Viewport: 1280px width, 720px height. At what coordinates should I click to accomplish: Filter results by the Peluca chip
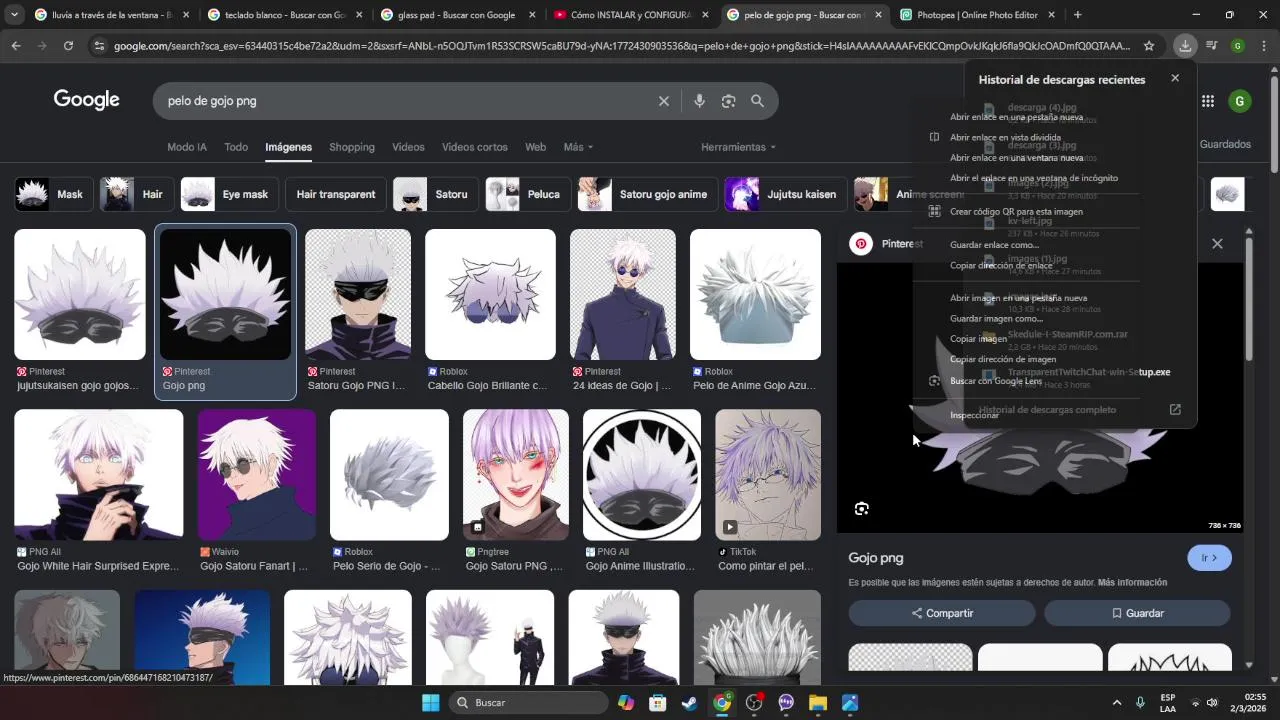coord(529,194)
